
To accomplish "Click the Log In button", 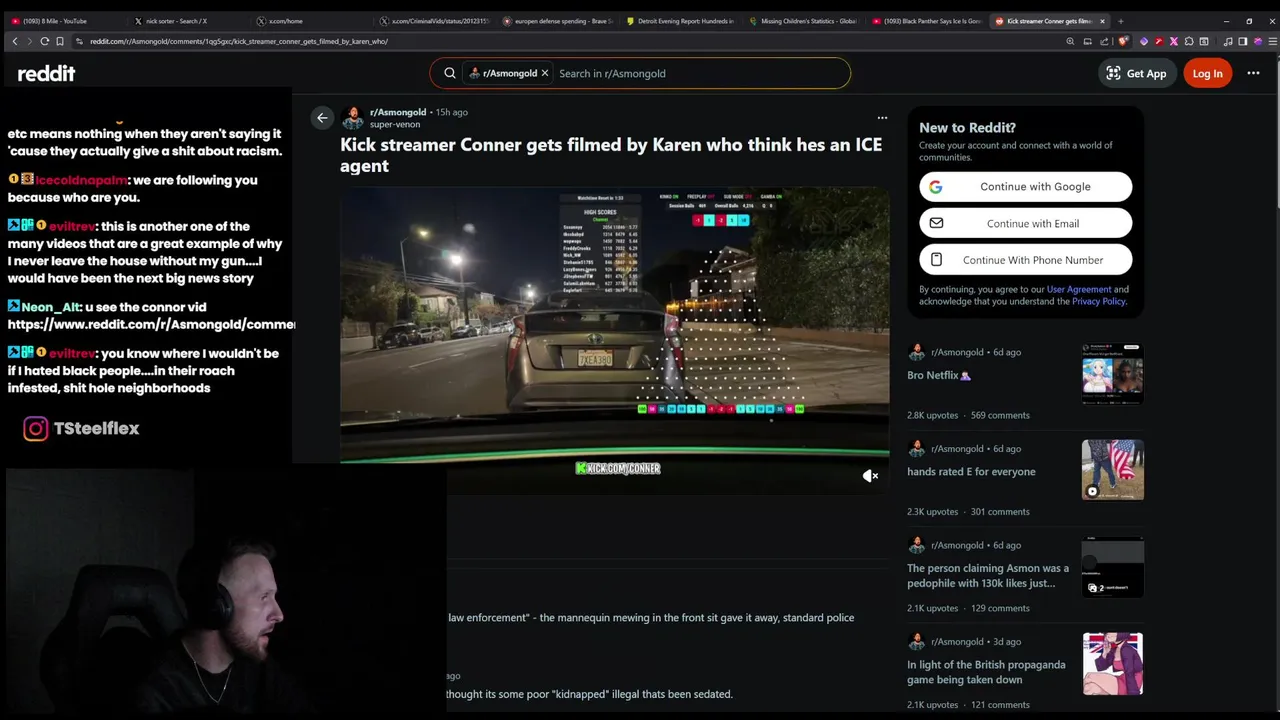I will (x=1207, y=73).
